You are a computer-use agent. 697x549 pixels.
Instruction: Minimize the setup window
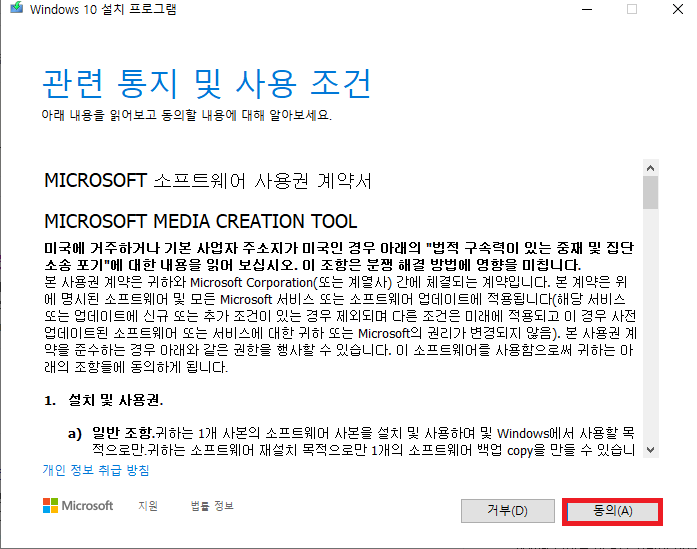point(587,9)
